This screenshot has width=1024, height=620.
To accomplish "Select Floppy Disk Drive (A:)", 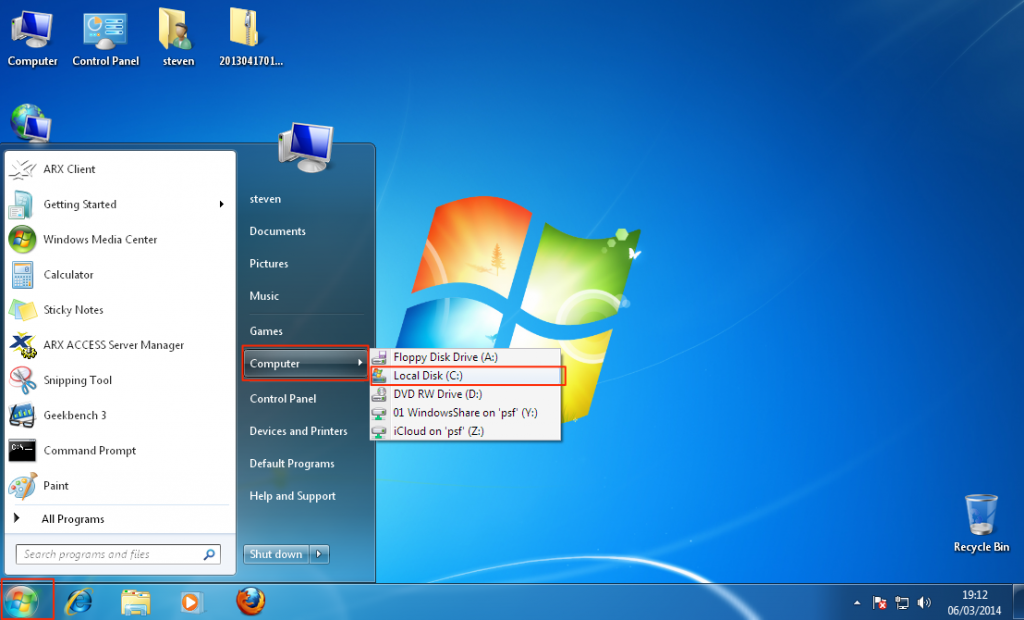I will click(x=466, y=357).
